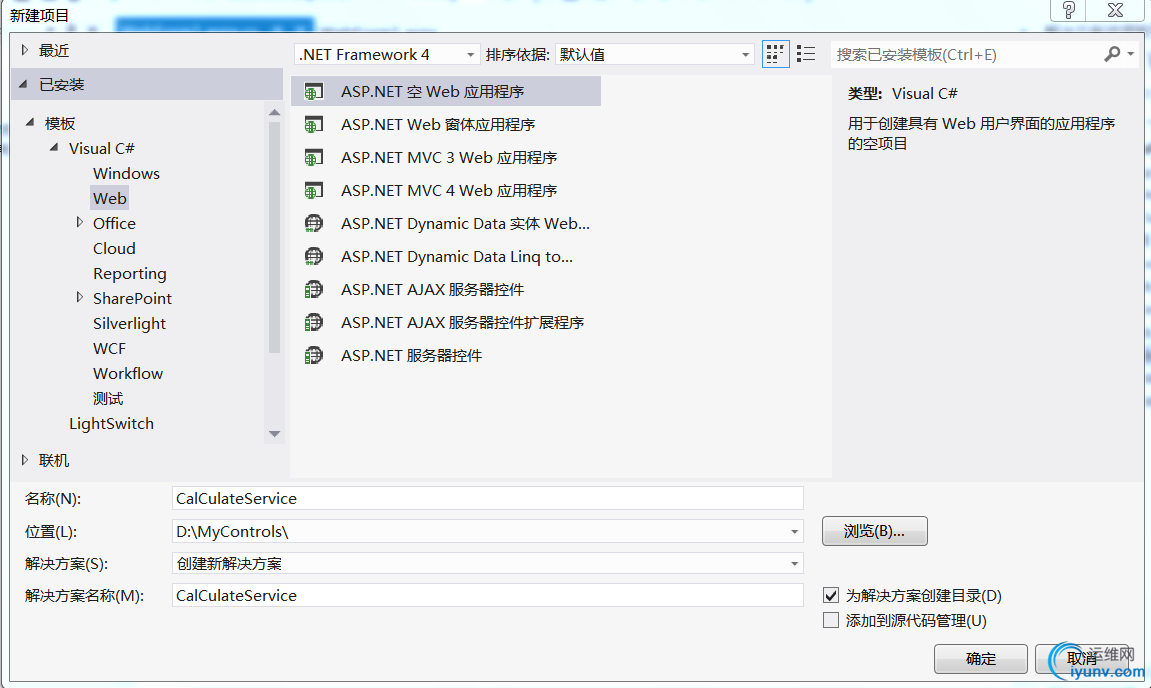Select ASP.NET MVC 4 Web 应用程序 text

tap(449, 191)
